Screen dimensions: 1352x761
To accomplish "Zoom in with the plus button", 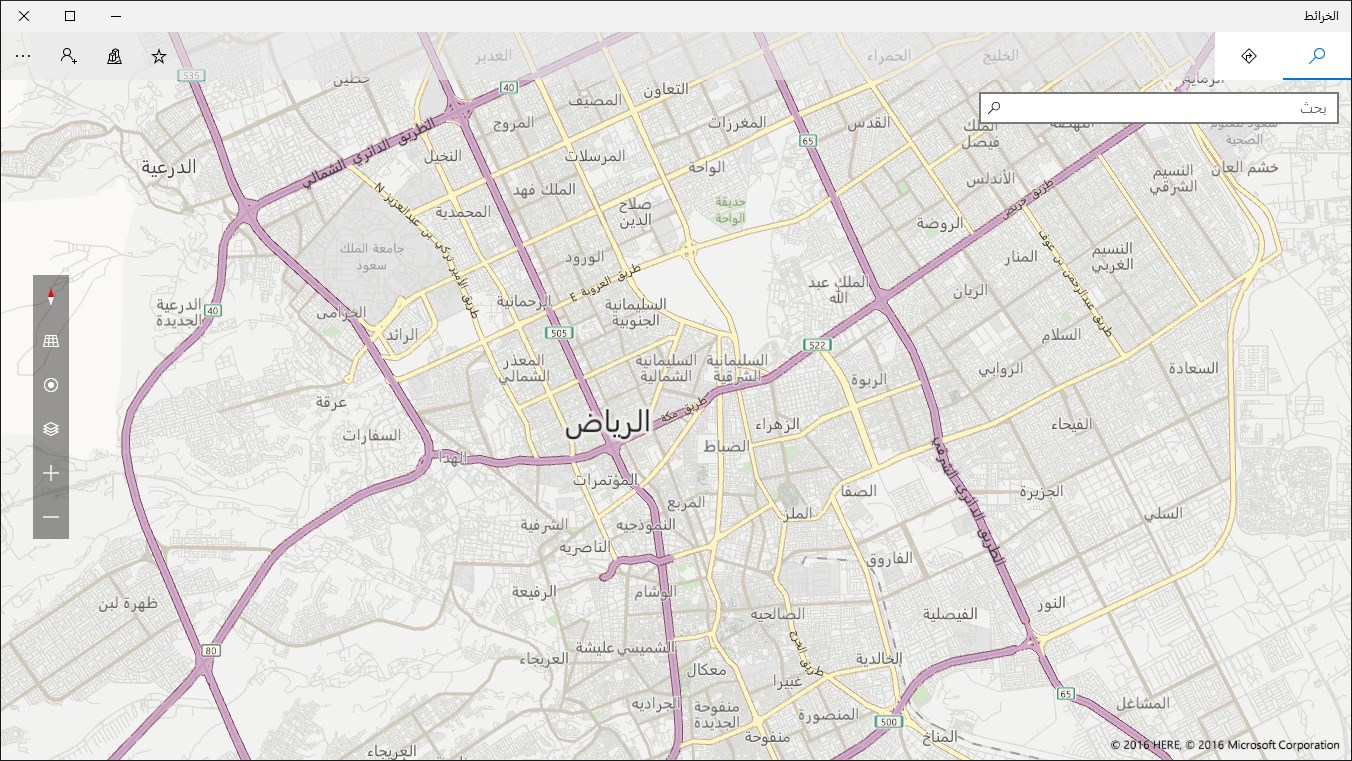I will point(51,473).
